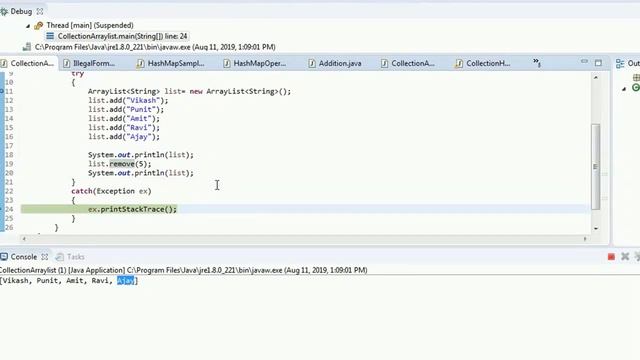Click the list.add("Vikash") line
The image size is (640, 360).
(x=128, y=100)
